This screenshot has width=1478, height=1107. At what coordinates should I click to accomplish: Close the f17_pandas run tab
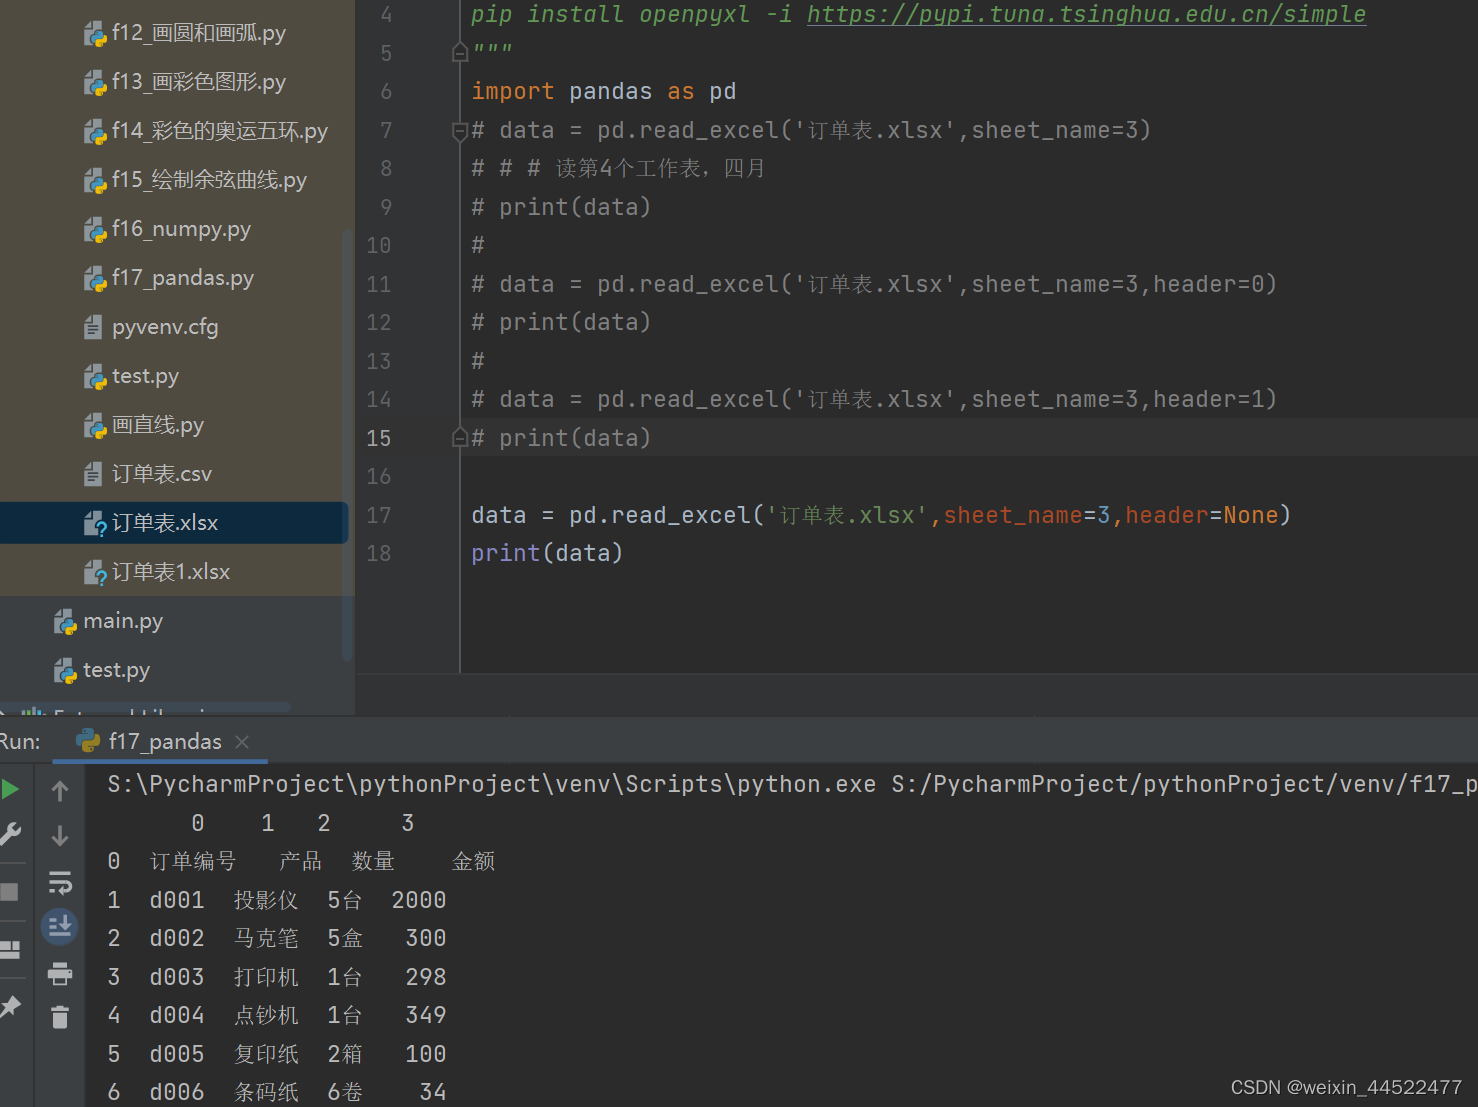coord(242,742)
